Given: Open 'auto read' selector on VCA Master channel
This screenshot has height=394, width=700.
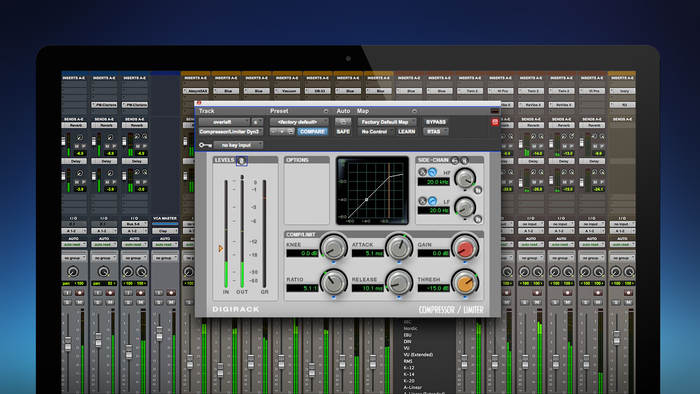Looking at the screenshot, I should pos(165,245).
